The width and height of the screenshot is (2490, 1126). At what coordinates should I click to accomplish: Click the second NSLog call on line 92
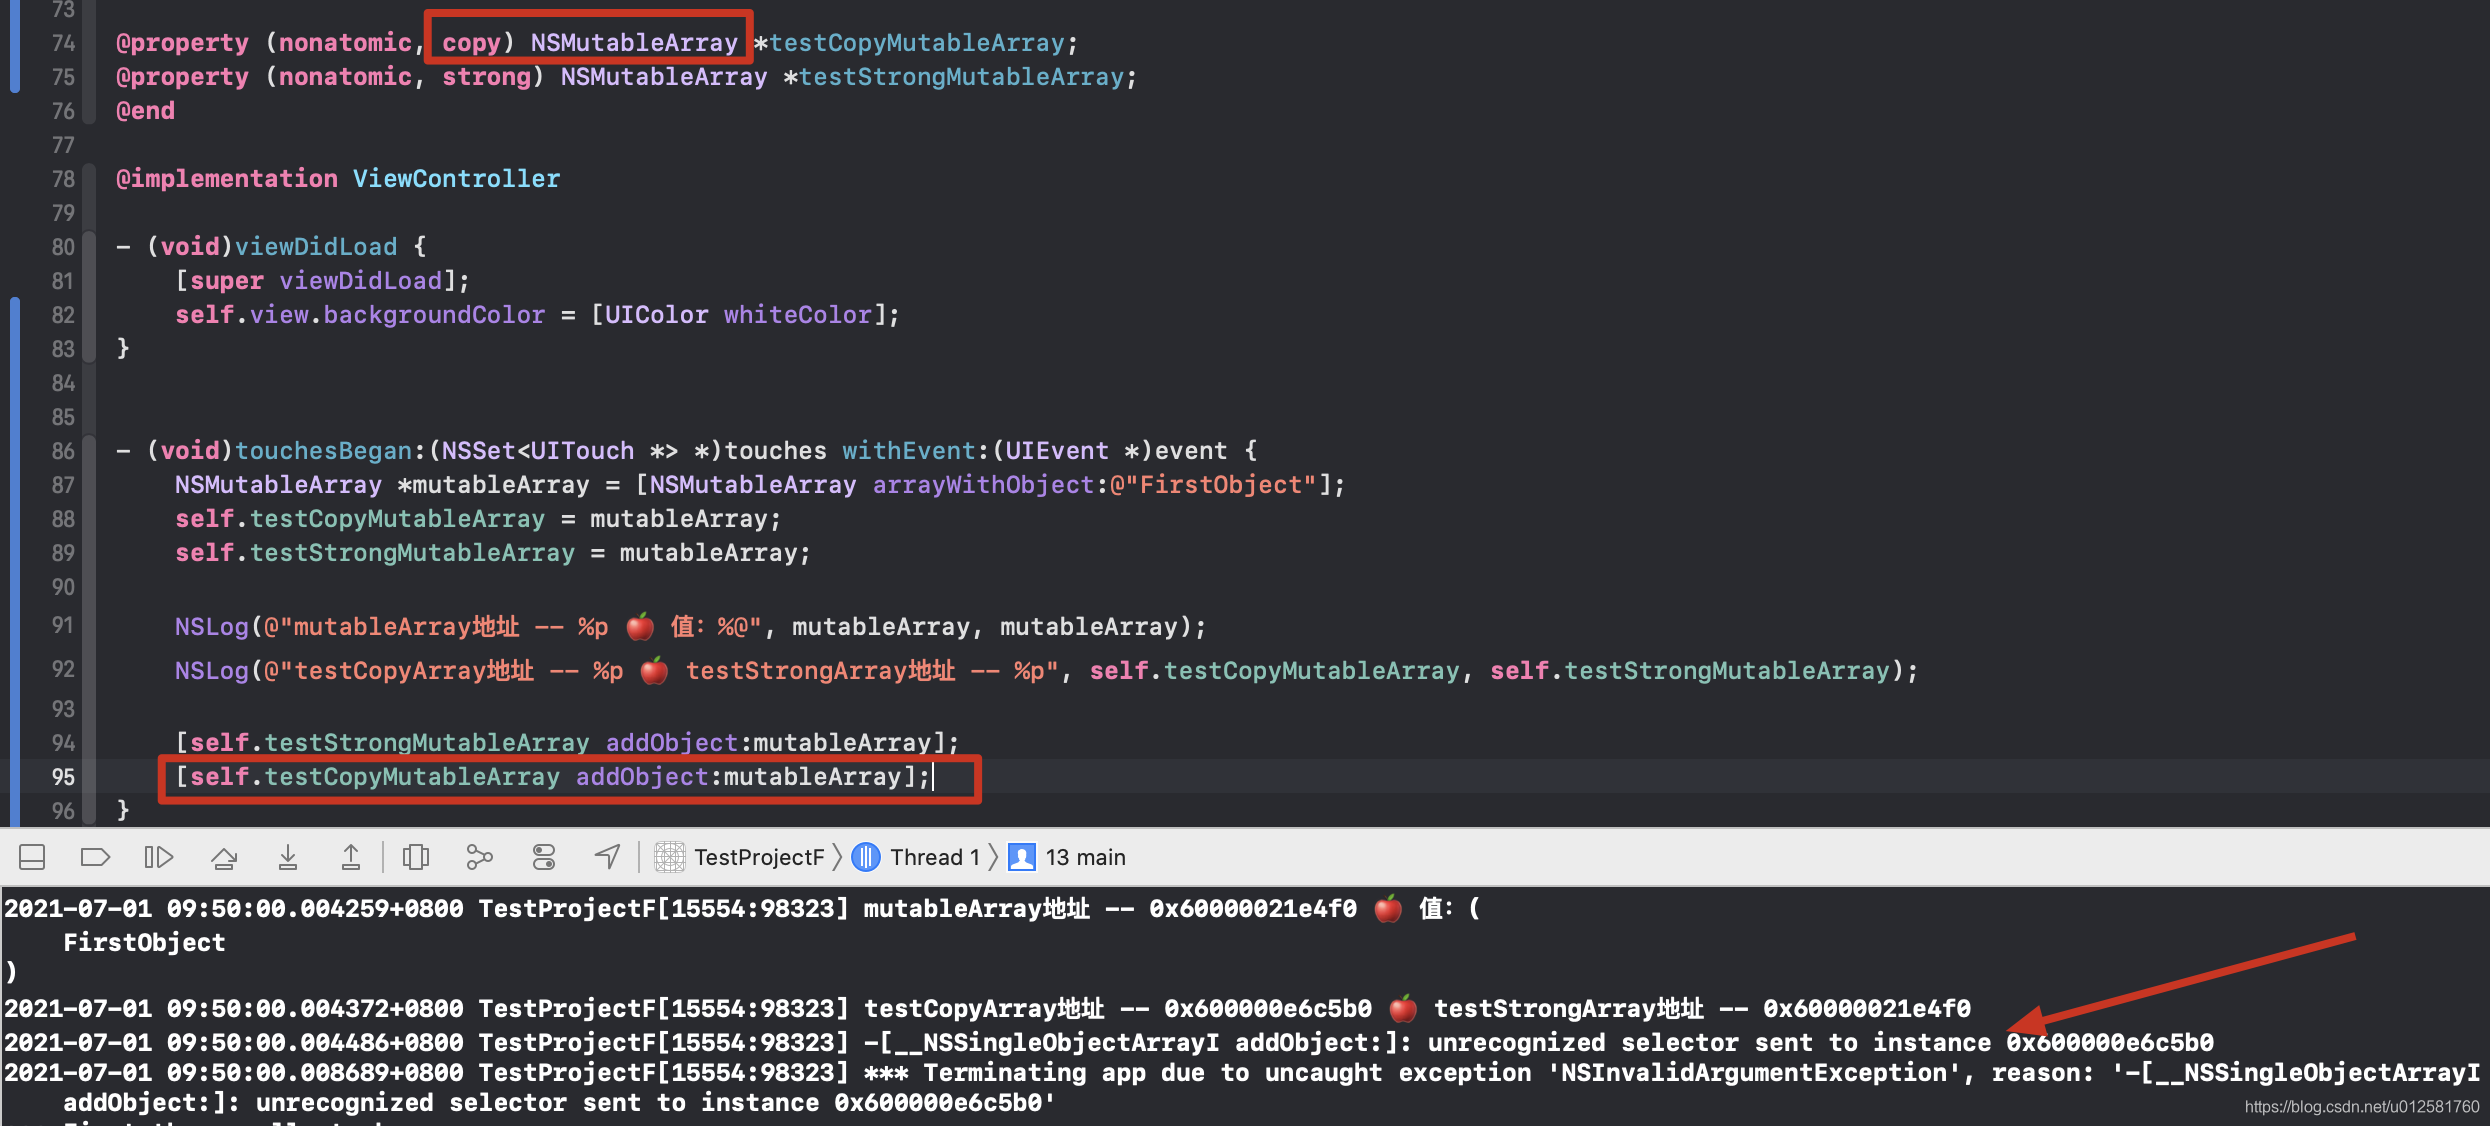pyautogui.click(x=211, y=671)
